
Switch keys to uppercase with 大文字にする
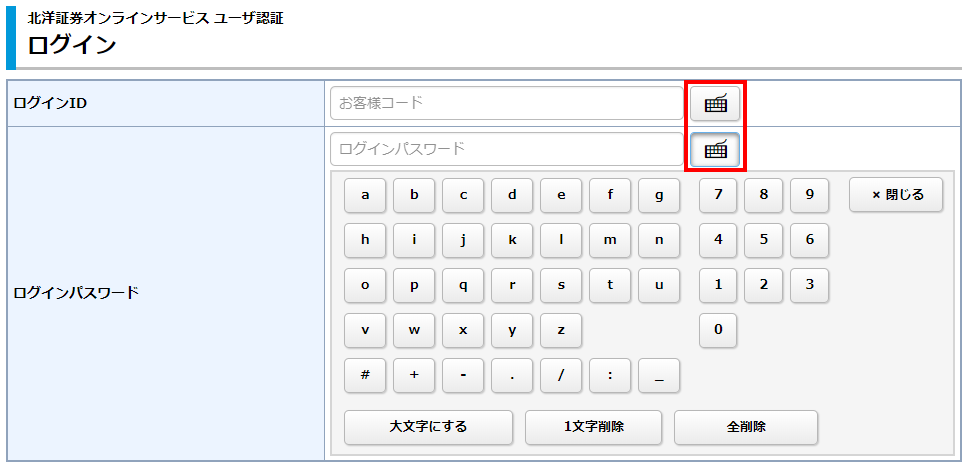tap(428, 427)
